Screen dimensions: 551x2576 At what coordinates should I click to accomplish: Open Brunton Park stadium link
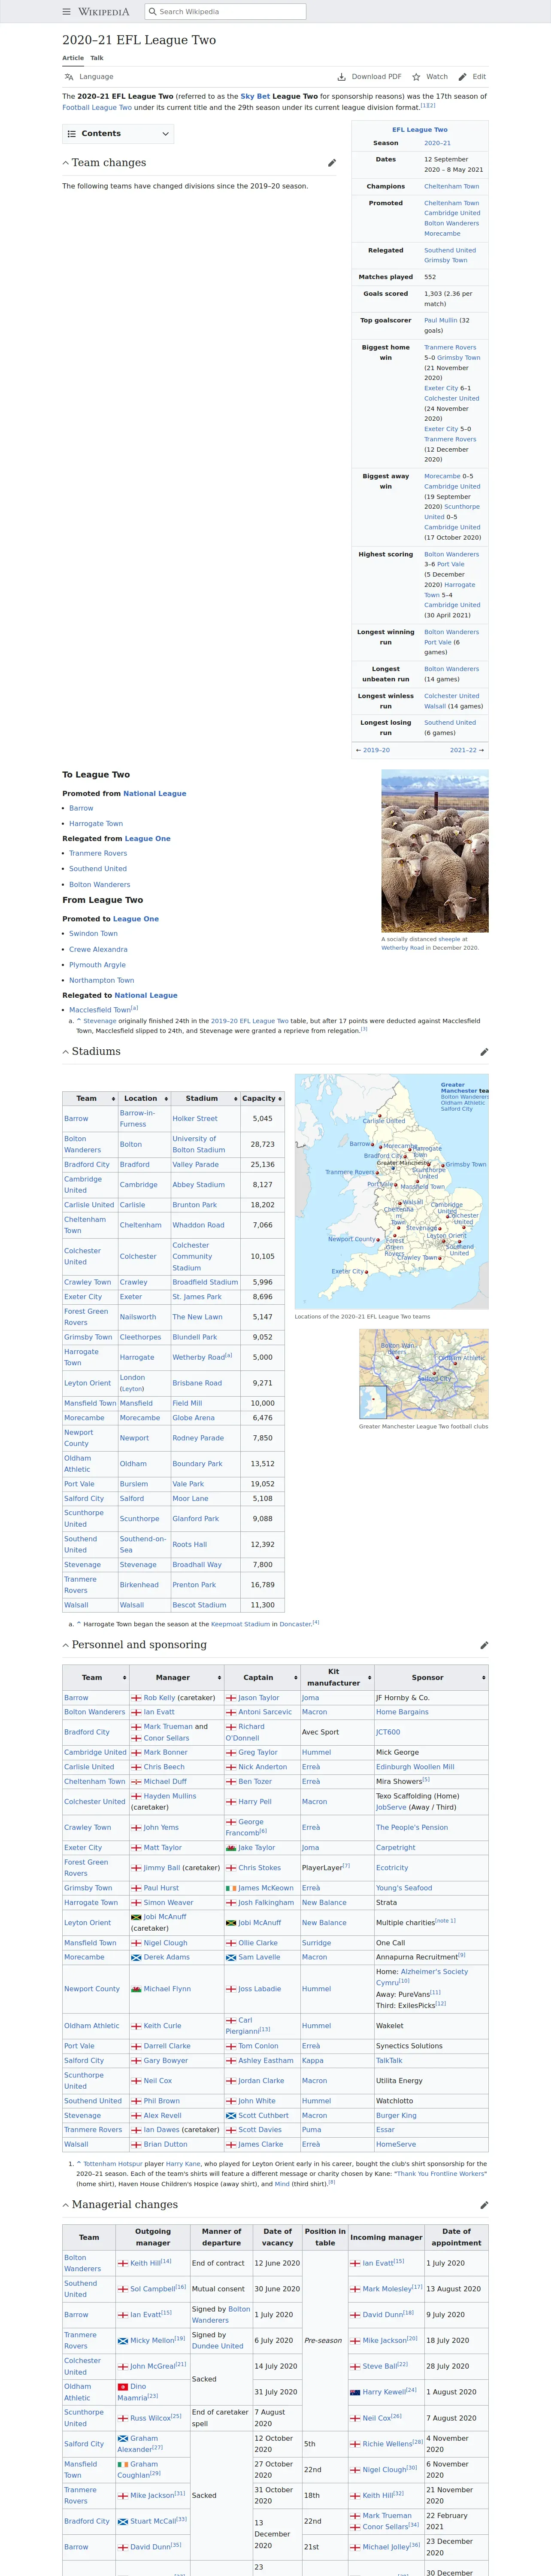195,1205
